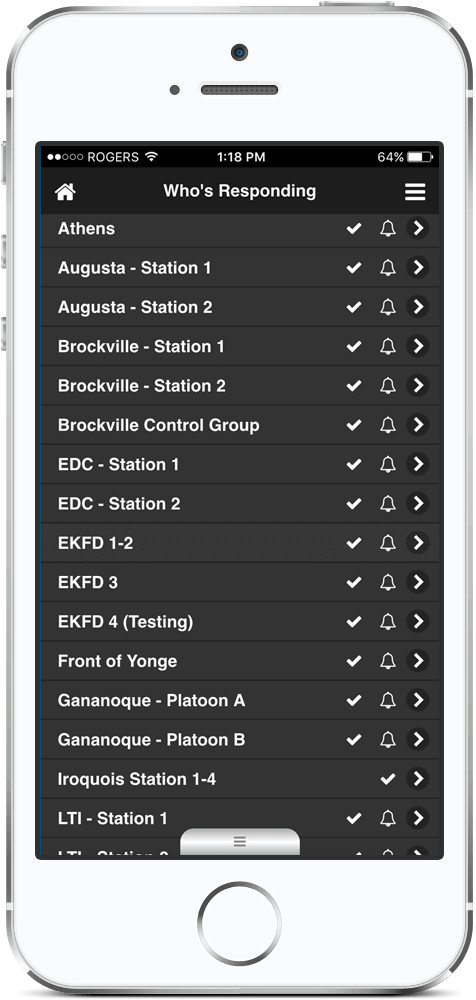The image size is (476, 1000).
Task: Toggle checkmark for Brockville Control Group
Action: 353,425
